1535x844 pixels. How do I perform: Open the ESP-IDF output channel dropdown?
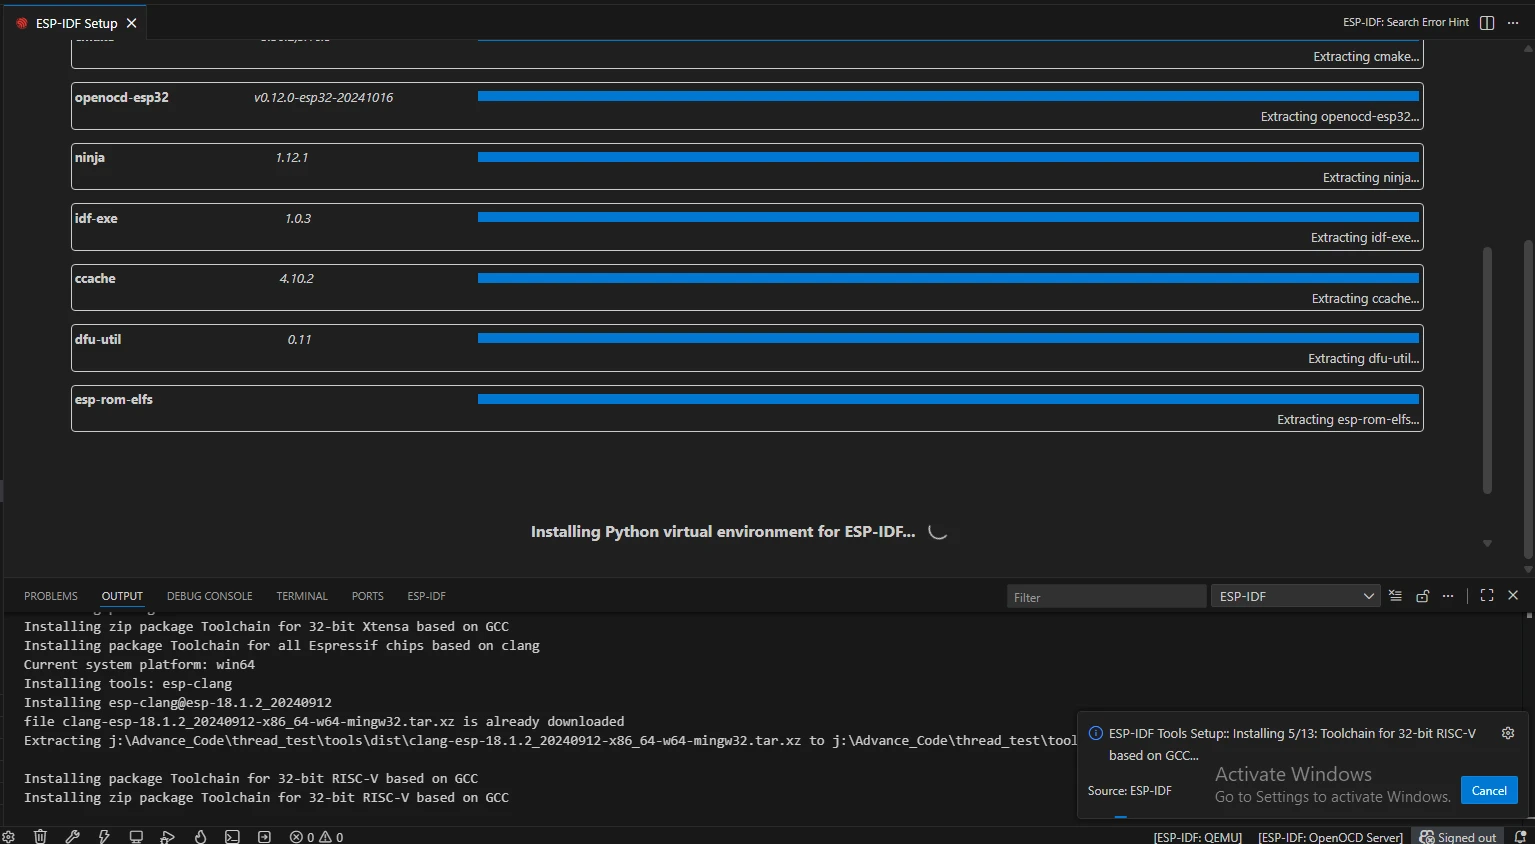click(x=1295, y=596)
